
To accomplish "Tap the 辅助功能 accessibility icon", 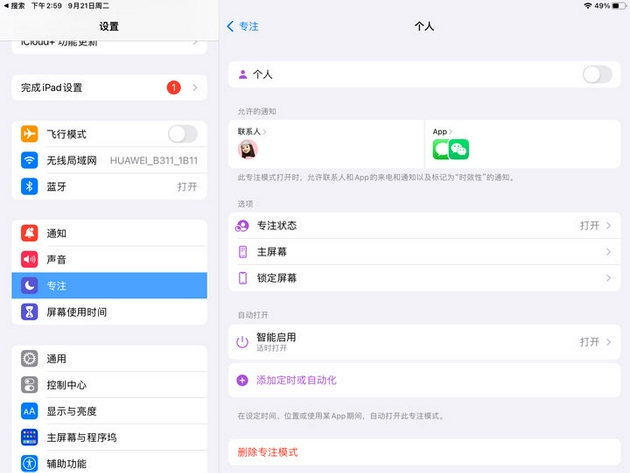I will (x=29, y=463).
